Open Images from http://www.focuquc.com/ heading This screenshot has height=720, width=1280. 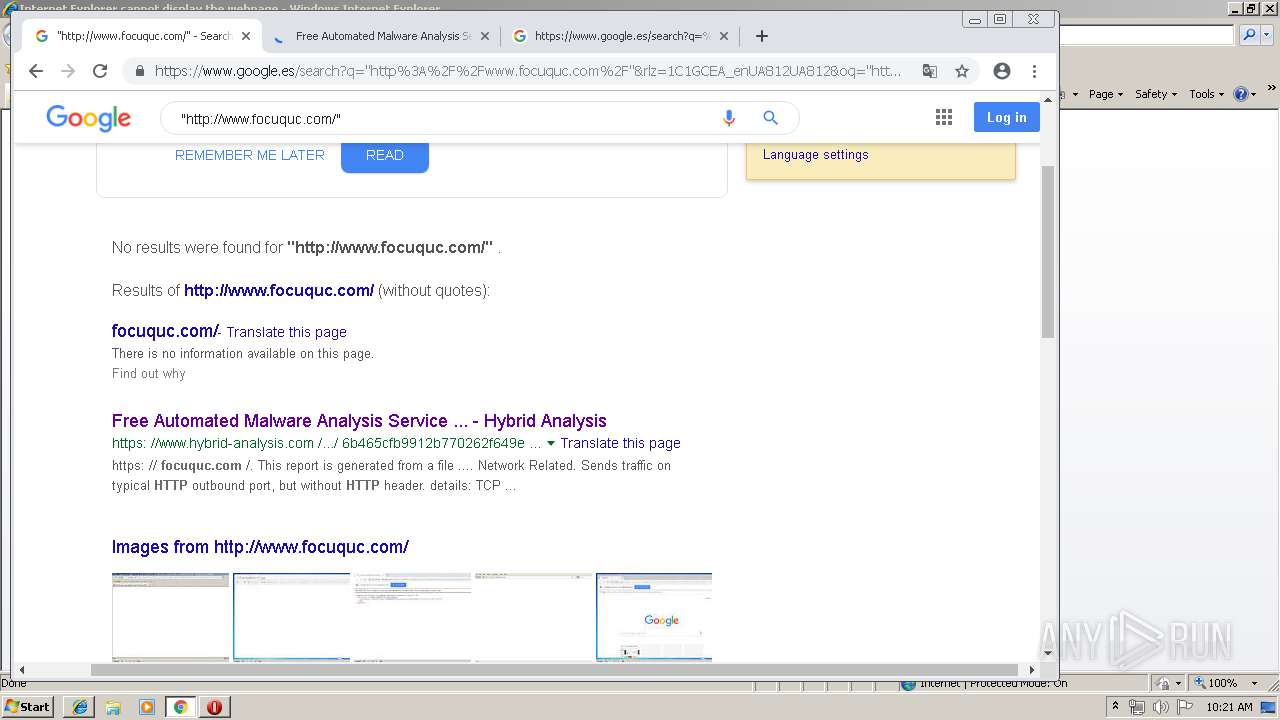click(260, 547)
